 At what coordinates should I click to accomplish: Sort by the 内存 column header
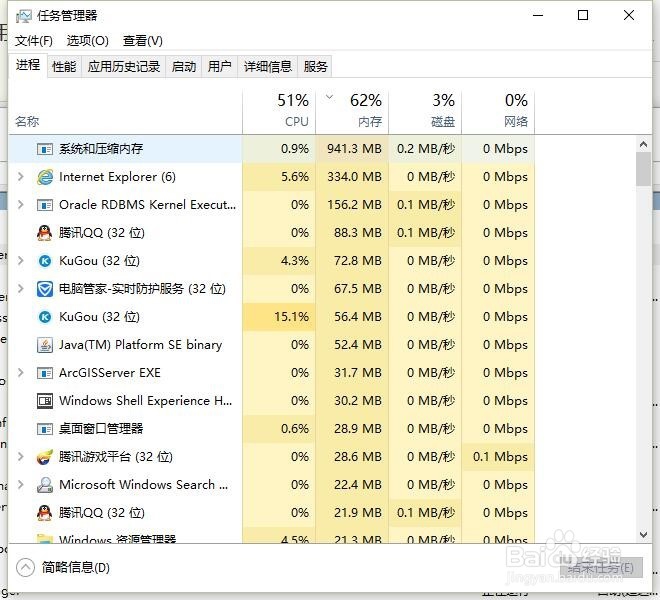pos(352,112)
